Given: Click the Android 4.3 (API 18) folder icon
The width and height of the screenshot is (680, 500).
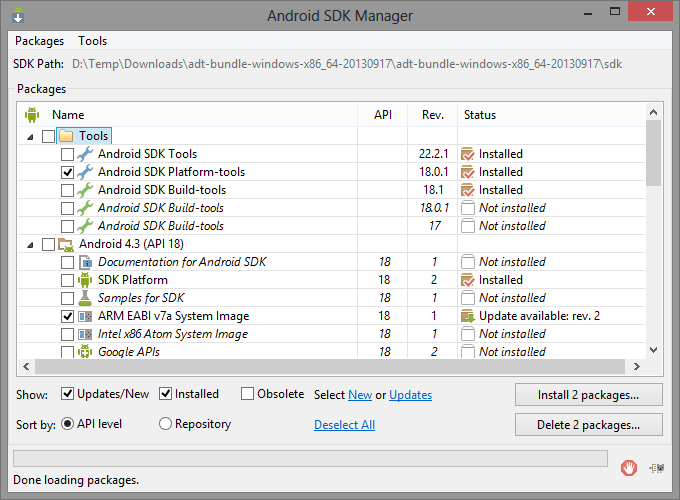Looking at the screenshot, I should 66,245.
